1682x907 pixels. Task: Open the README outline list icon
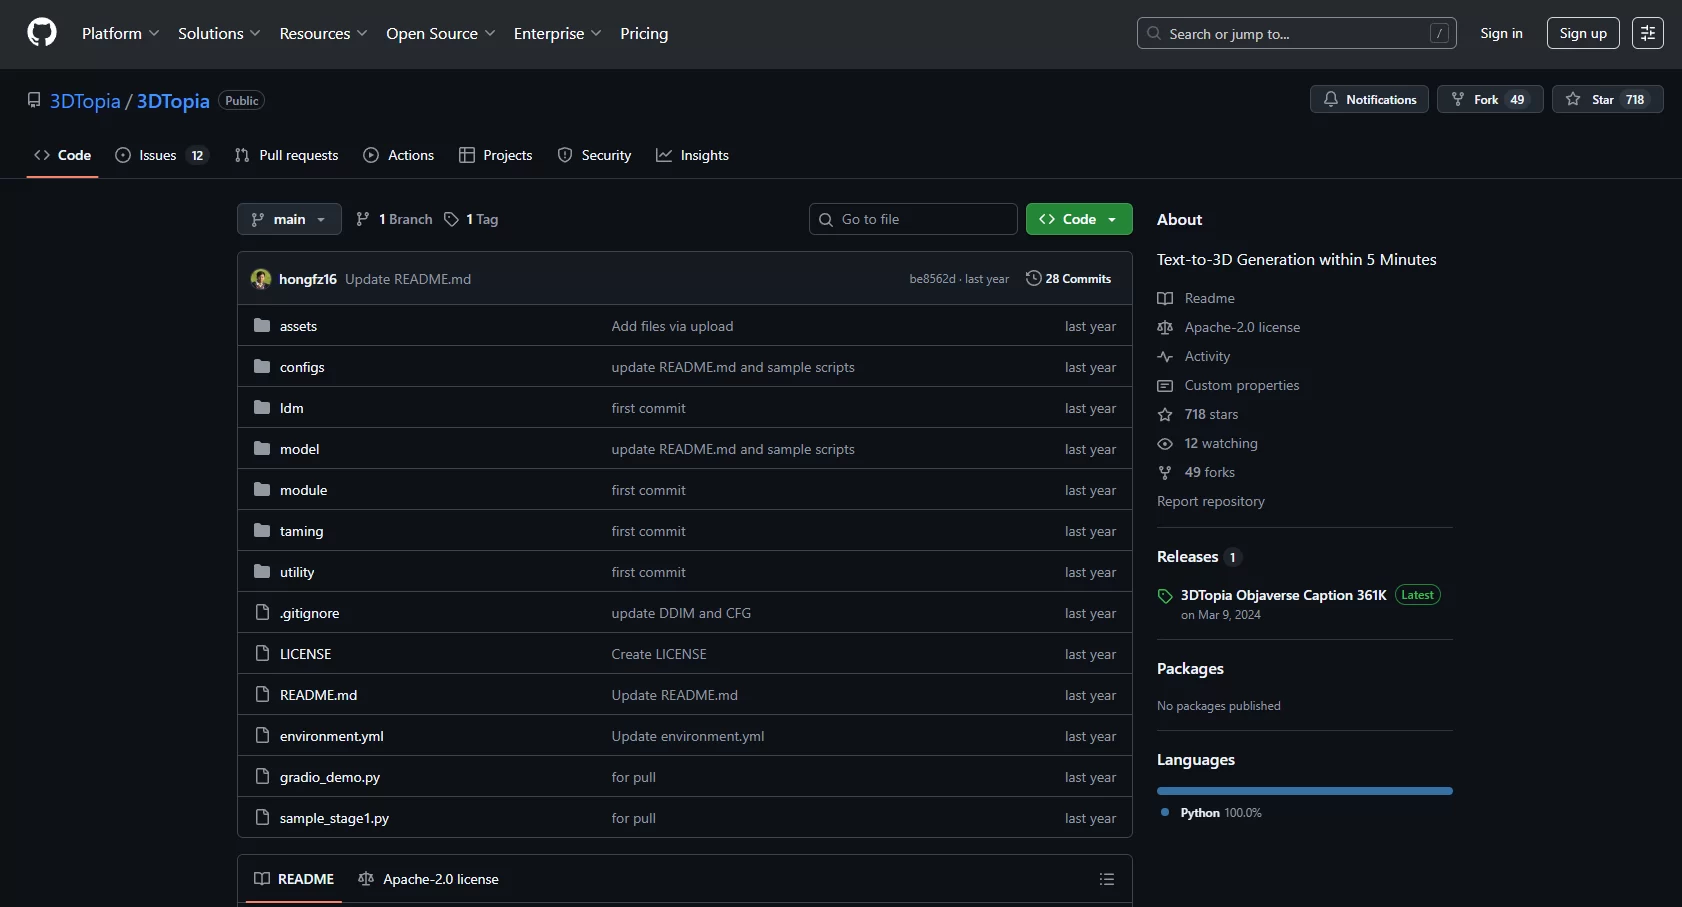1106,879
